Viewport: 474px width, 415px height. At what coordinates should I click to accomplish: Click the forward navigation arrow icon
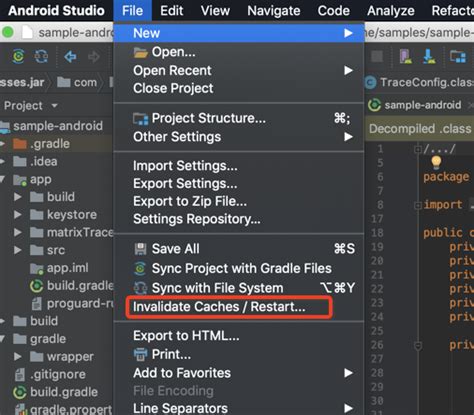pos(94,57)
